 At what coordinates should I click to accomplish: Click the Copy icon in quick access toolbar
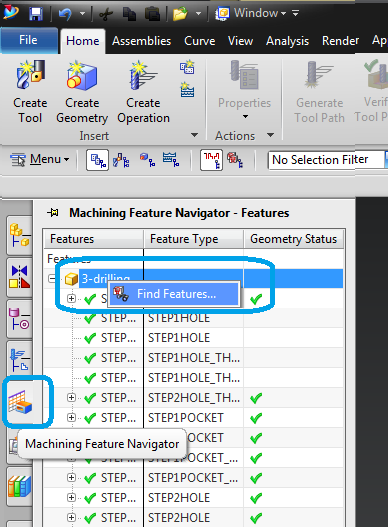click(x=129, y=14)
